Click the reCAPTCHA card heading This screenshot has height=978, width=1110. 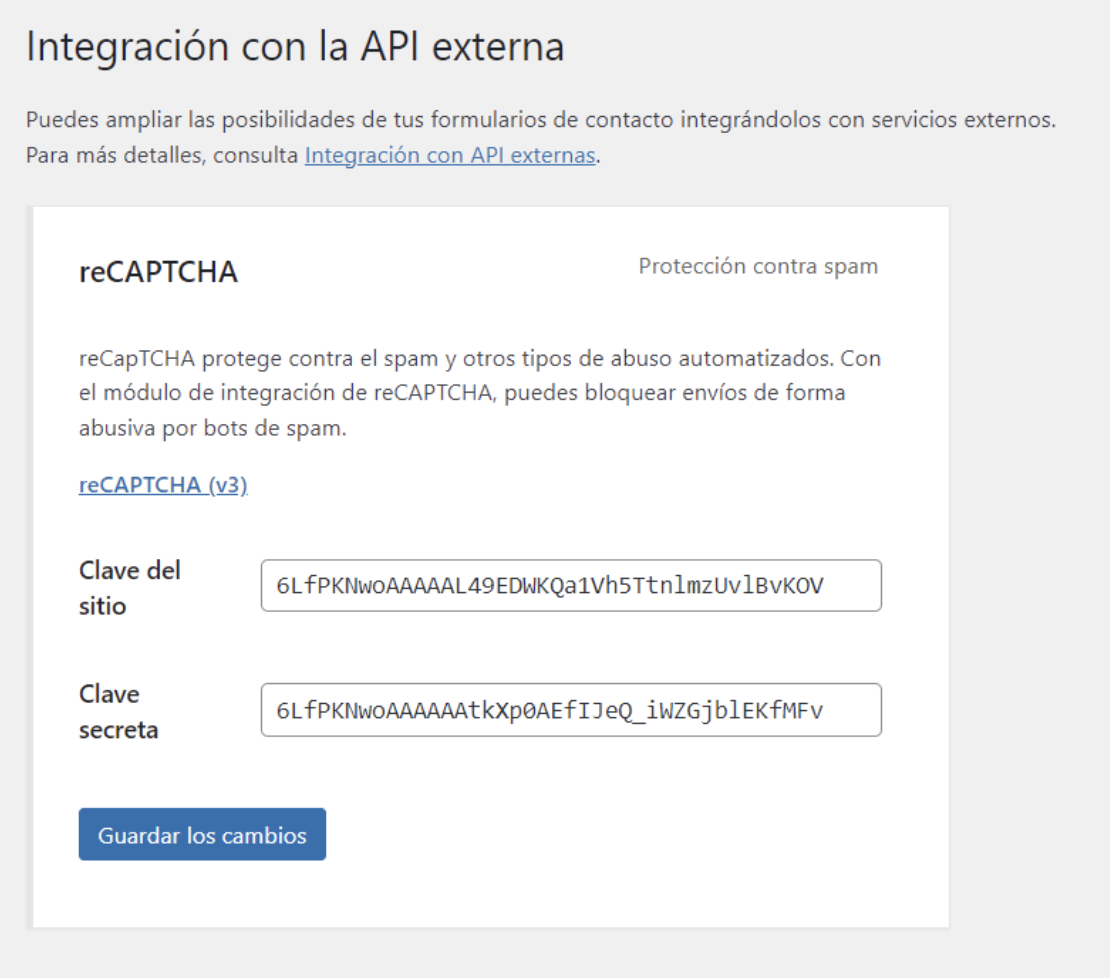coord(159,272)
